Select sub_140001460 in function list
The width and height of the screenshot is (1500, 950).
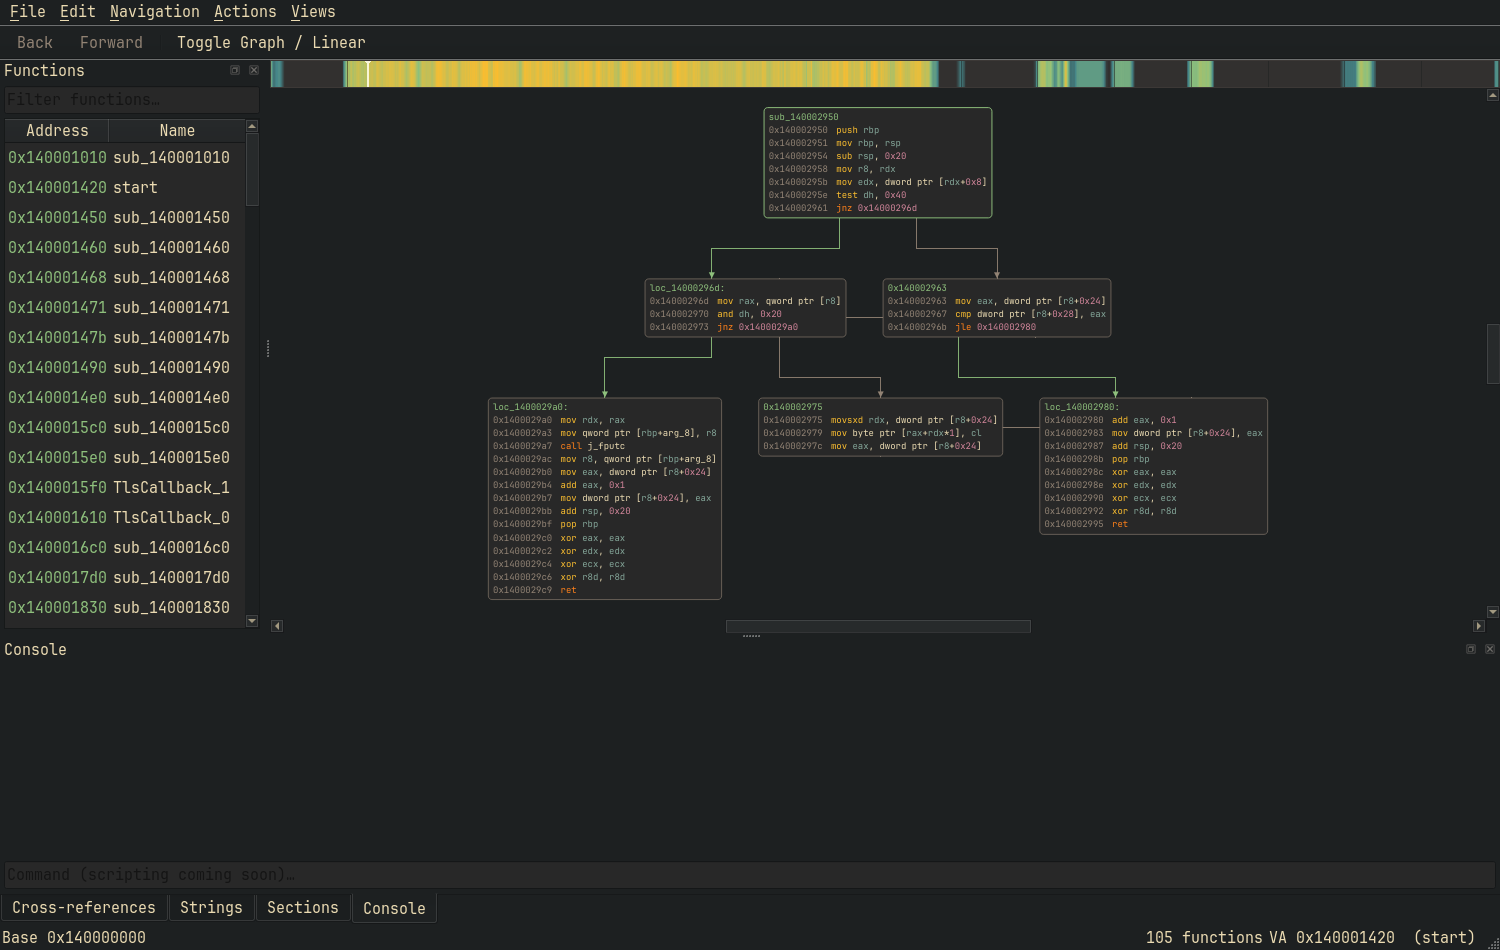pyautogui.click(x=125, y=248)
